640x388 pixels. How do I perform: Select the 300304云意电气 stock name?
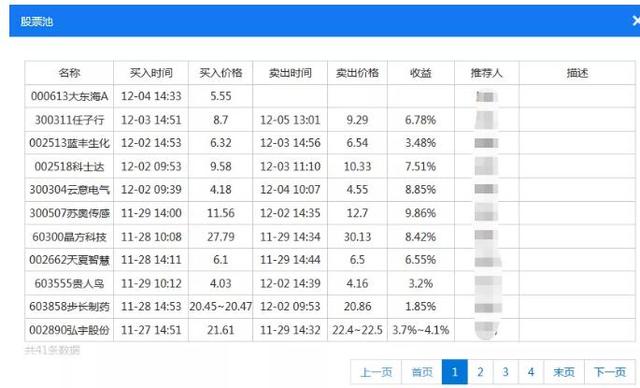point(69,190)
